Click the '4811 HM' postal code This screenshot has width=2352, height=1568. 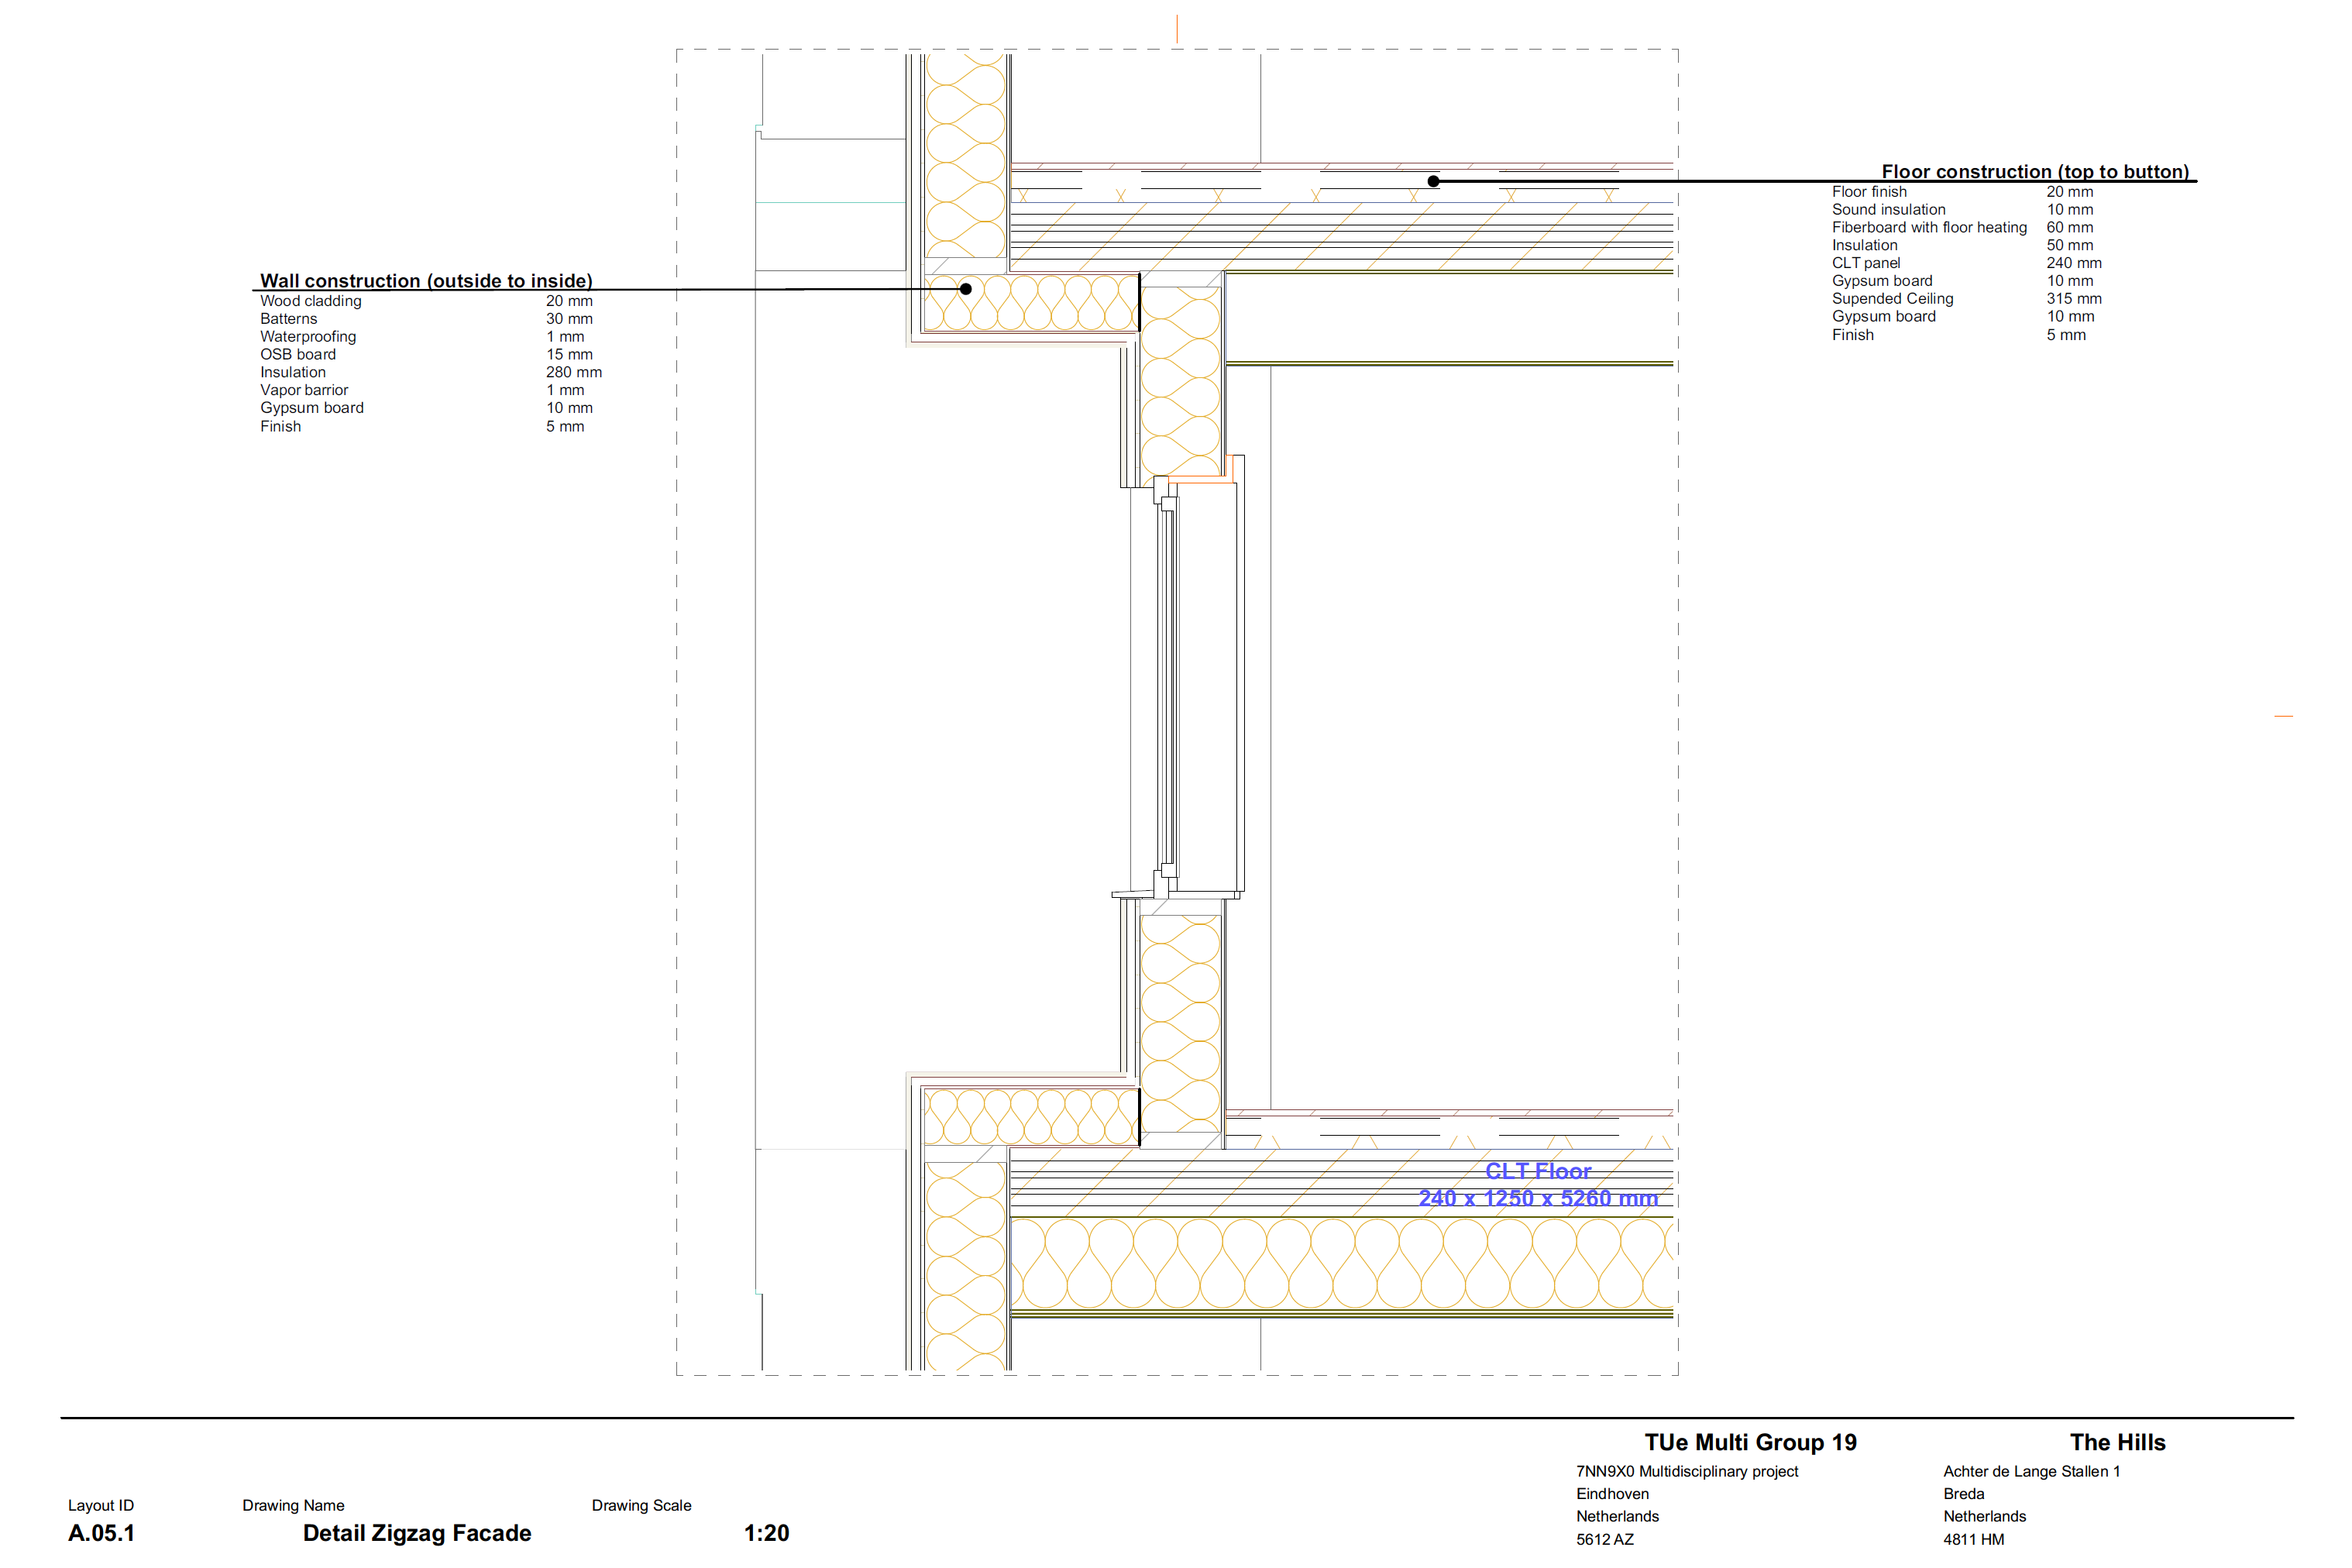point(1973,1539)
